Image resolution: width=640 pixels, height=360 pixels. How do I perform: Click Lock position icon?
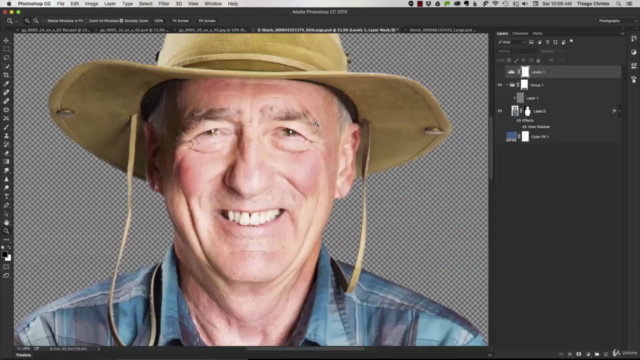pos(524,60)
